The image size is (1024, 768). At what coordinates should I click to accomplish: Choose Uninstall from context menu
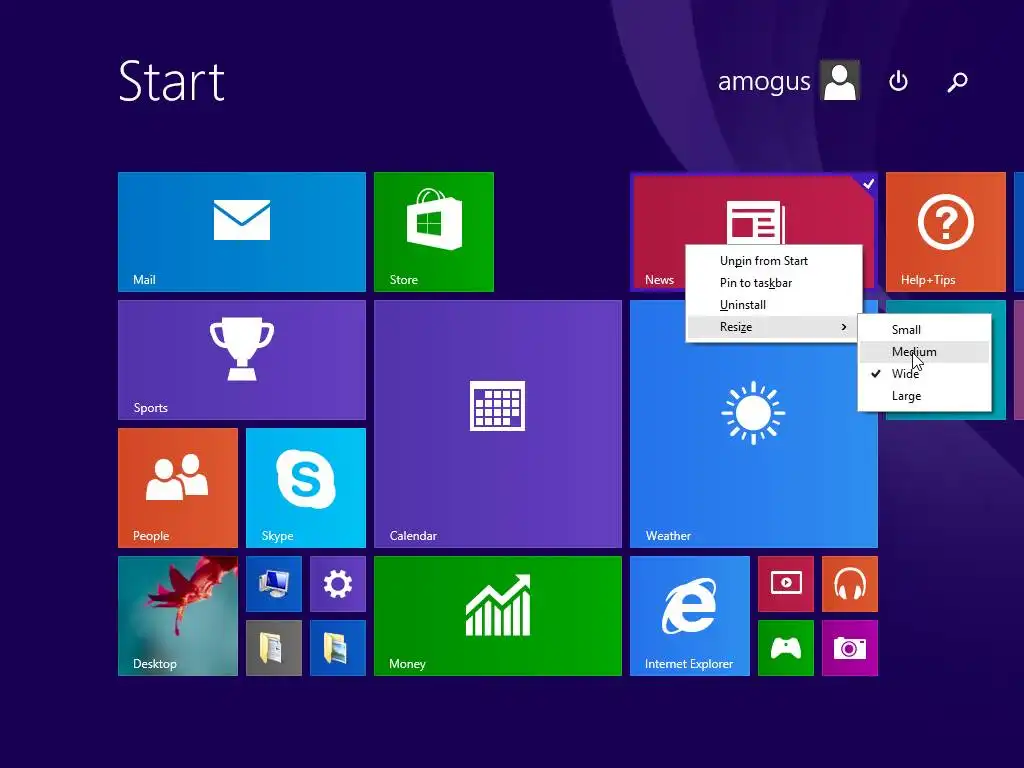(774, 305)
